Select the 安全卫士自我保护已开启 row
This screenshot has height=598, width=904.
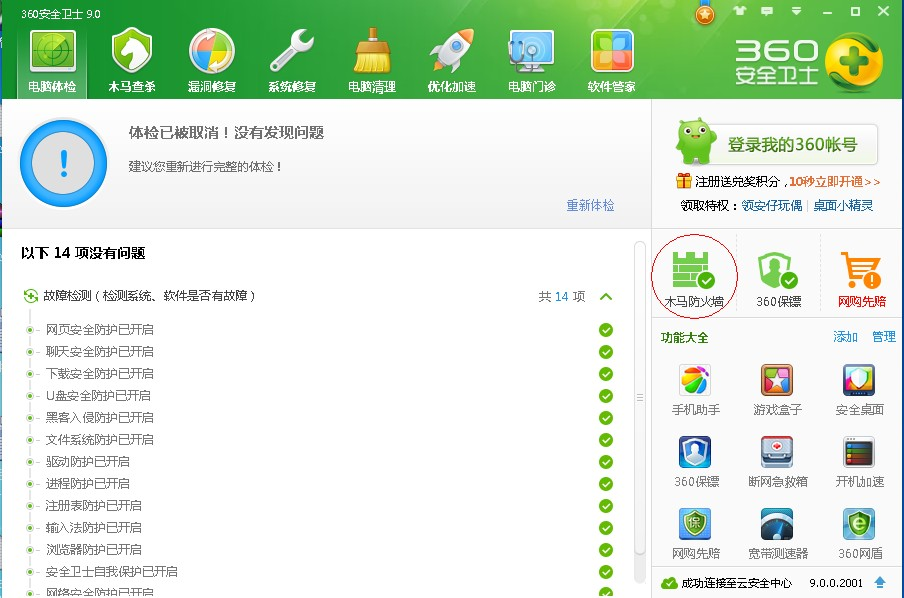point(320,571)
